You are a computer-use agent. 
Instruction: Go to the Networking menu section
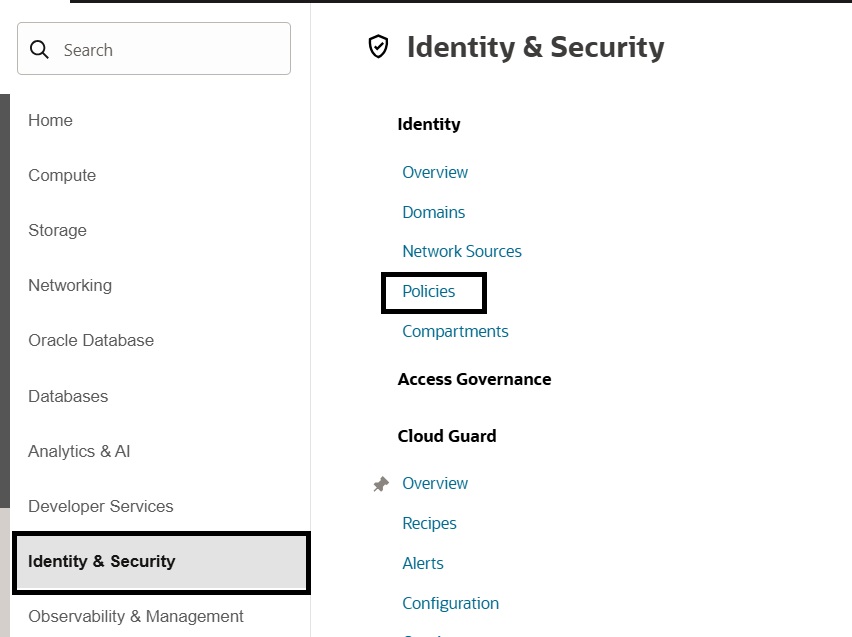tap(70, 285)
